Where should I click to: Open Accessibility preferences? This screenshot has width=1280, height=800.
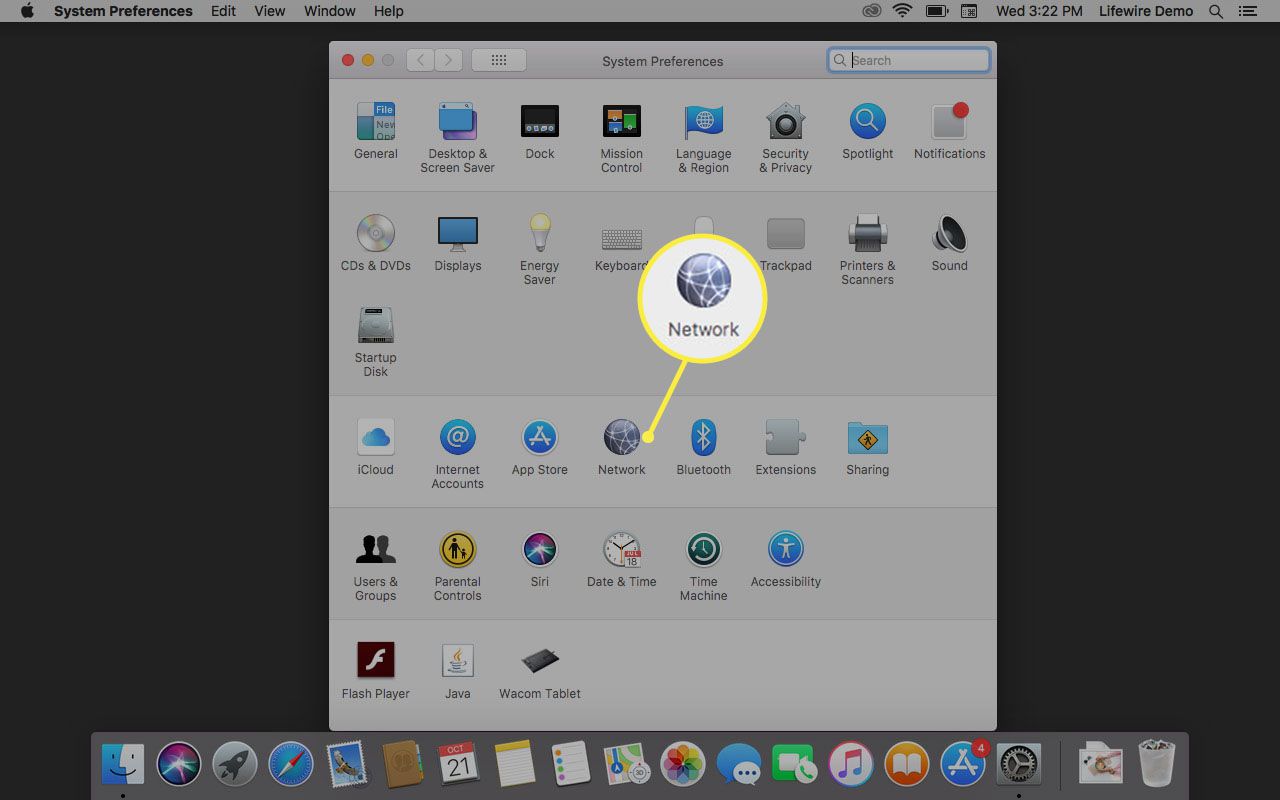point(786,559)
